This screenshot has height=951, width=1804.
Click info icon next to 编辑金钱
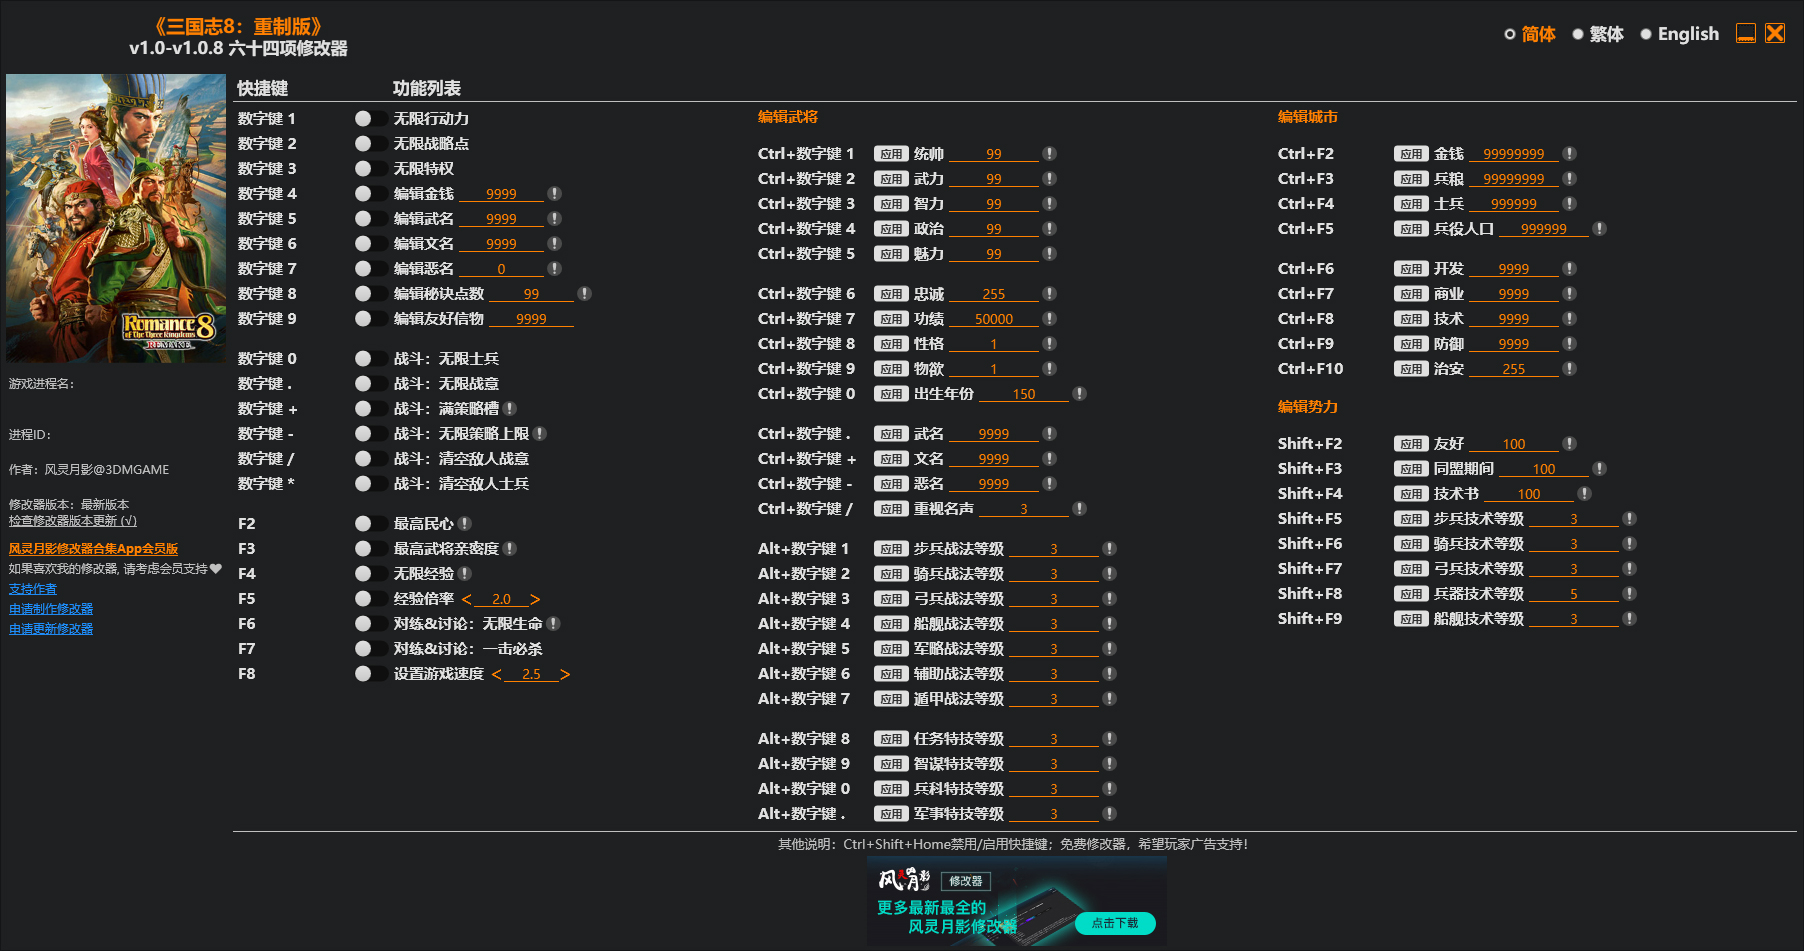point(554,194)
